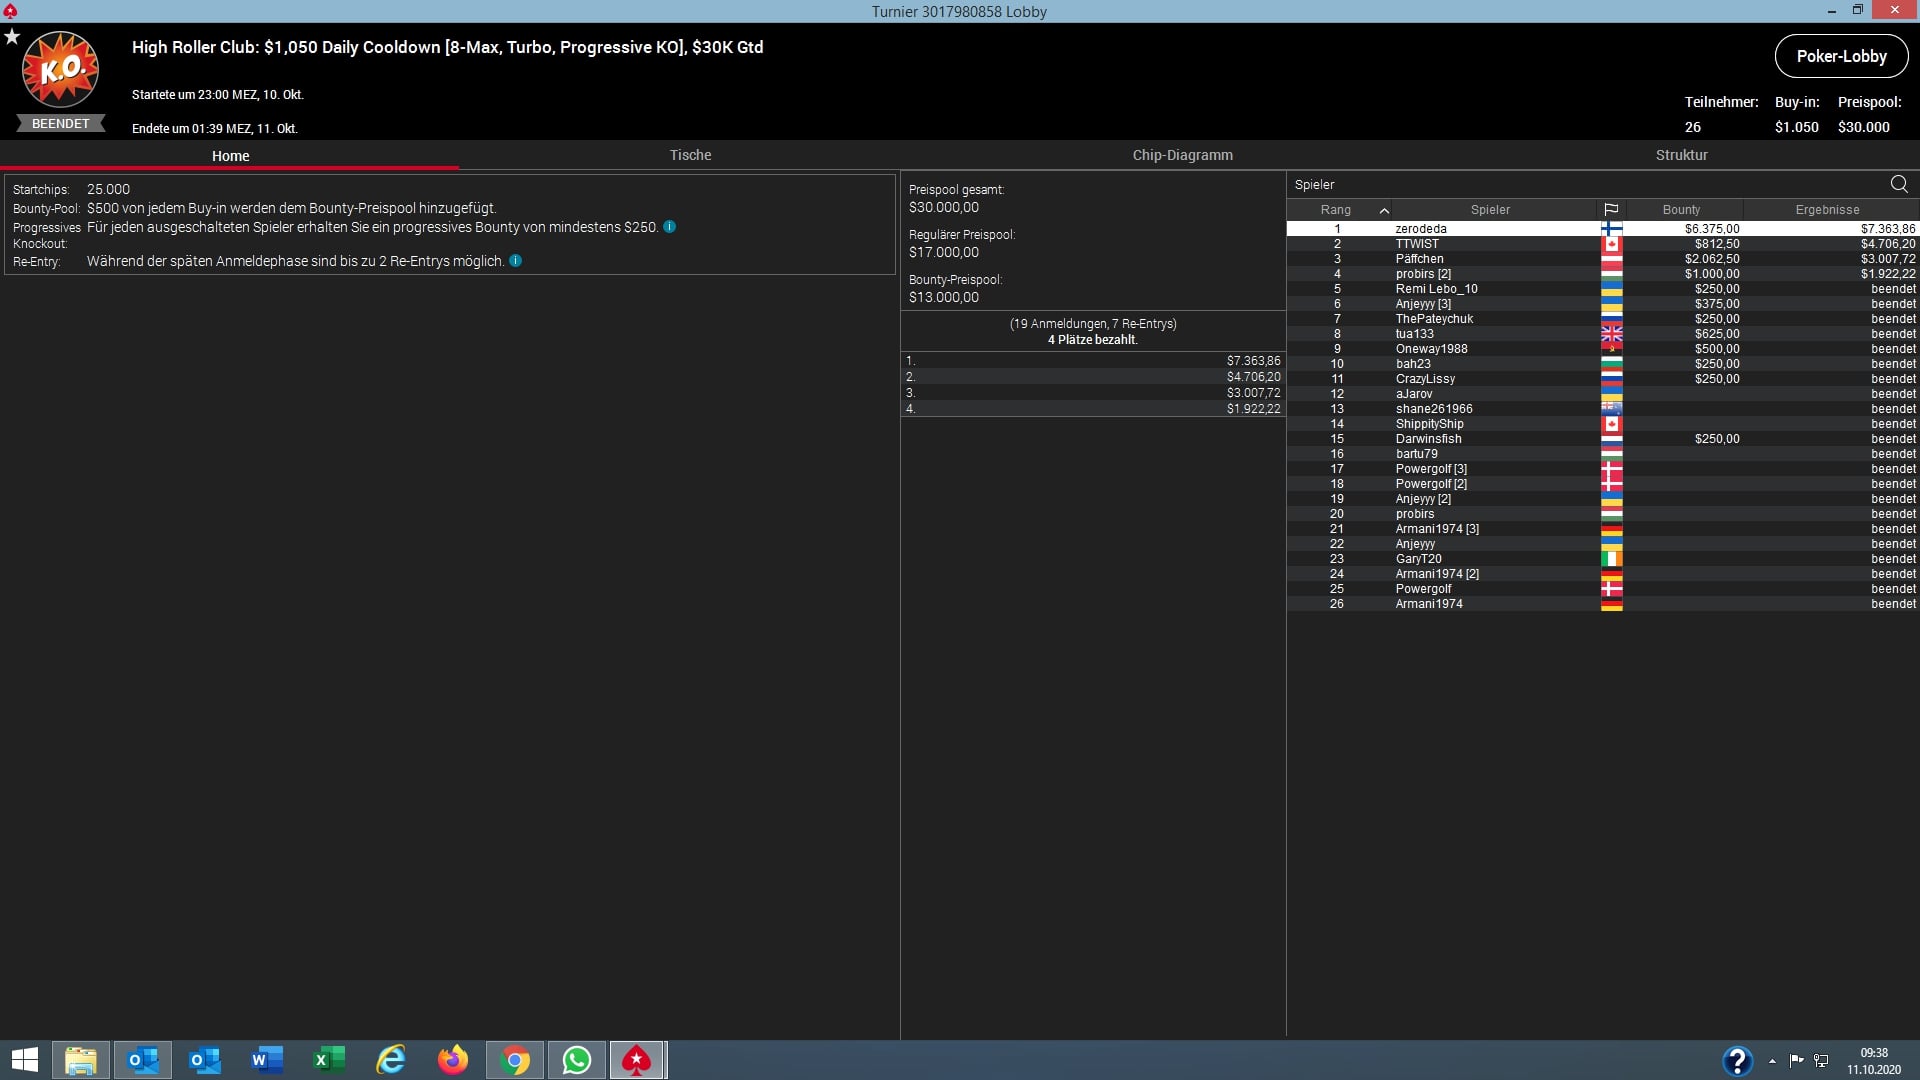Select player zerodeda row

1421,229
